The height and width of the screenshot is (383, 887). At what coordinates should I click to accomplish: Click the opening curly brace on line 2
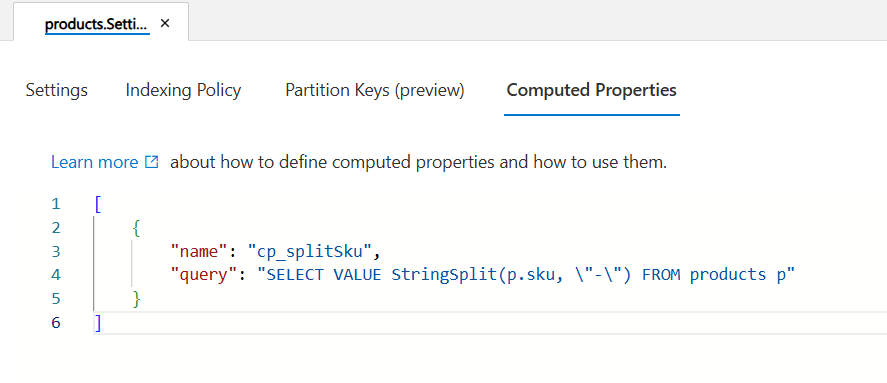(x=136, y=227)
